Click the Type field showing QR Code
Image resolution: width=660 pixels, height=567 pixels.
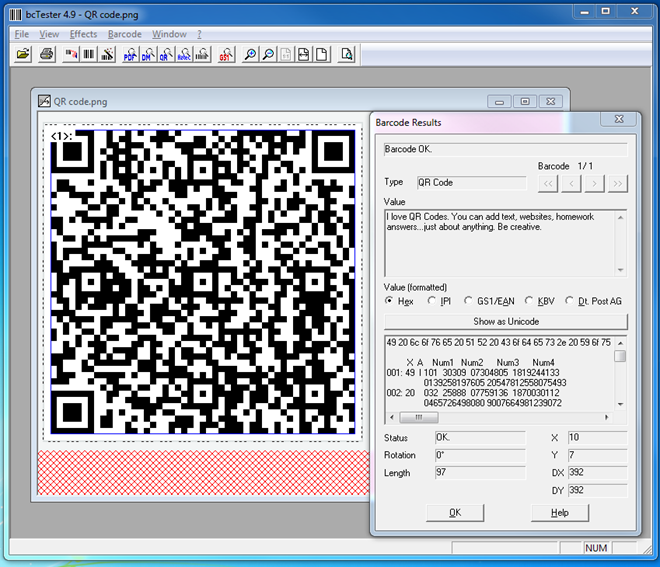[471, 183]
